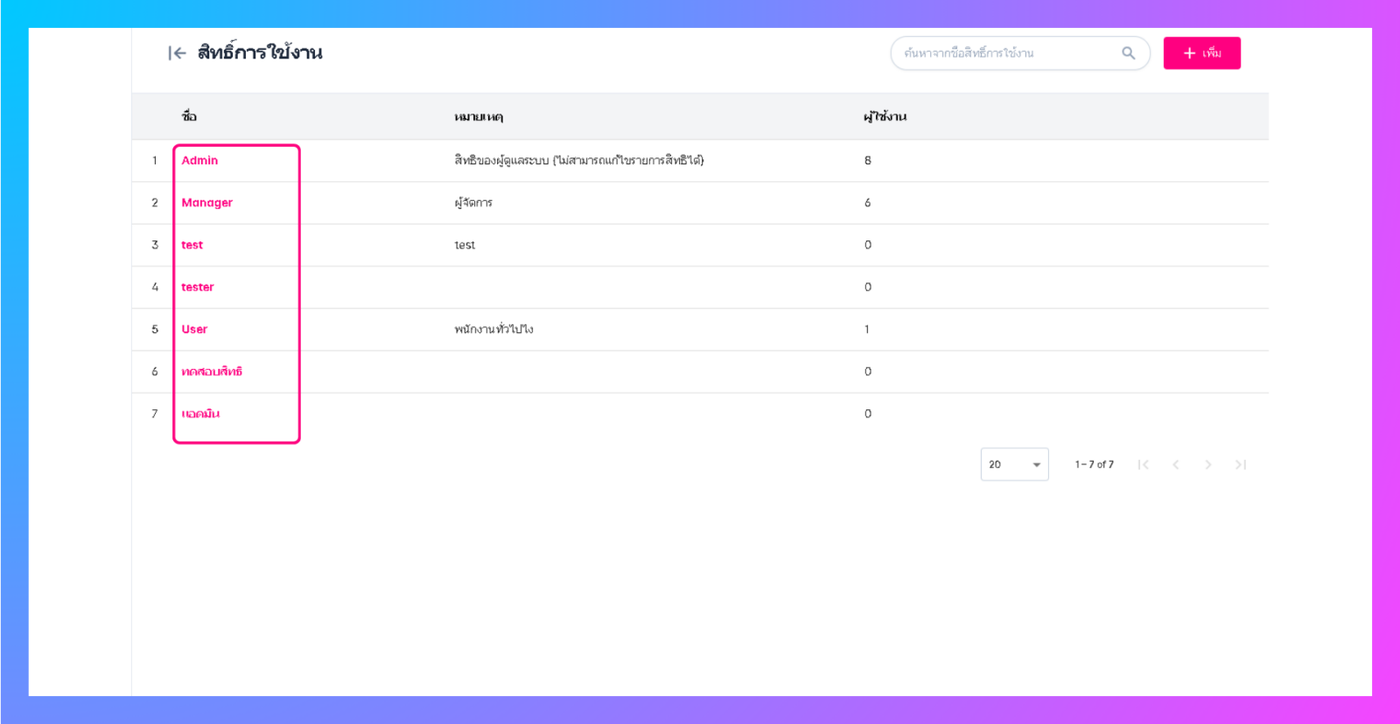
Task: Focus the permission name search field
Action: 1005,54
